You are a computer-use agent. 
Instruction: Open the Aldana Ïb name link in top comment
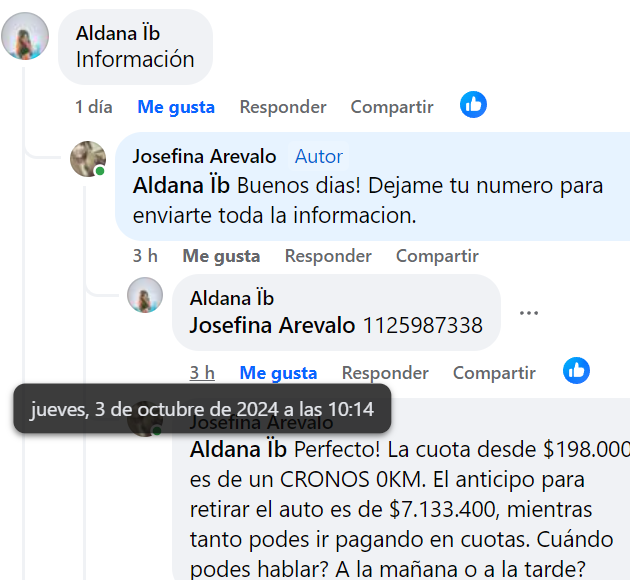[x=118, y=33]
